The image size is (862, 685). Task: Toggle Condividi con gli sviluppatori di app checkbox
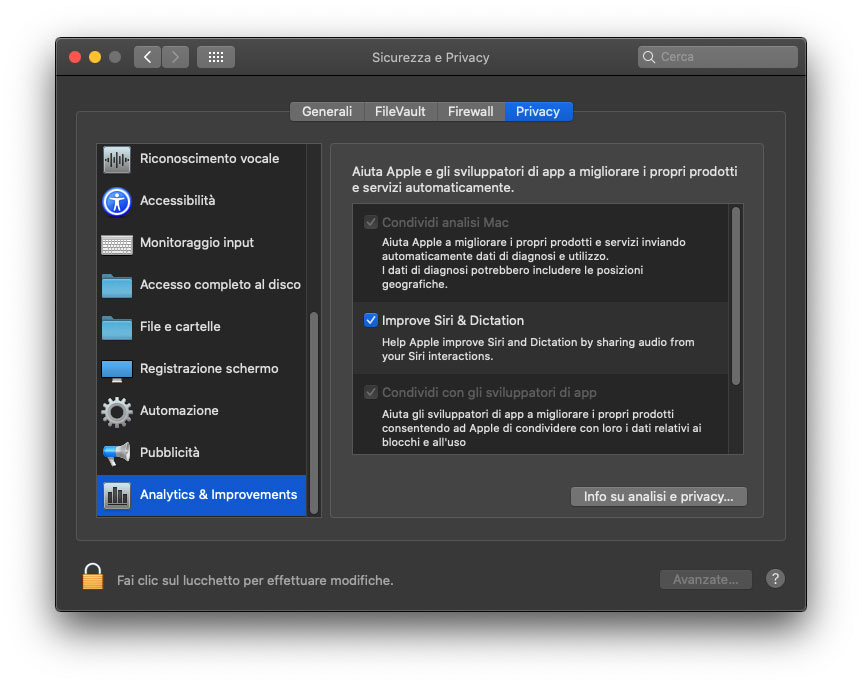pos(371,392)
